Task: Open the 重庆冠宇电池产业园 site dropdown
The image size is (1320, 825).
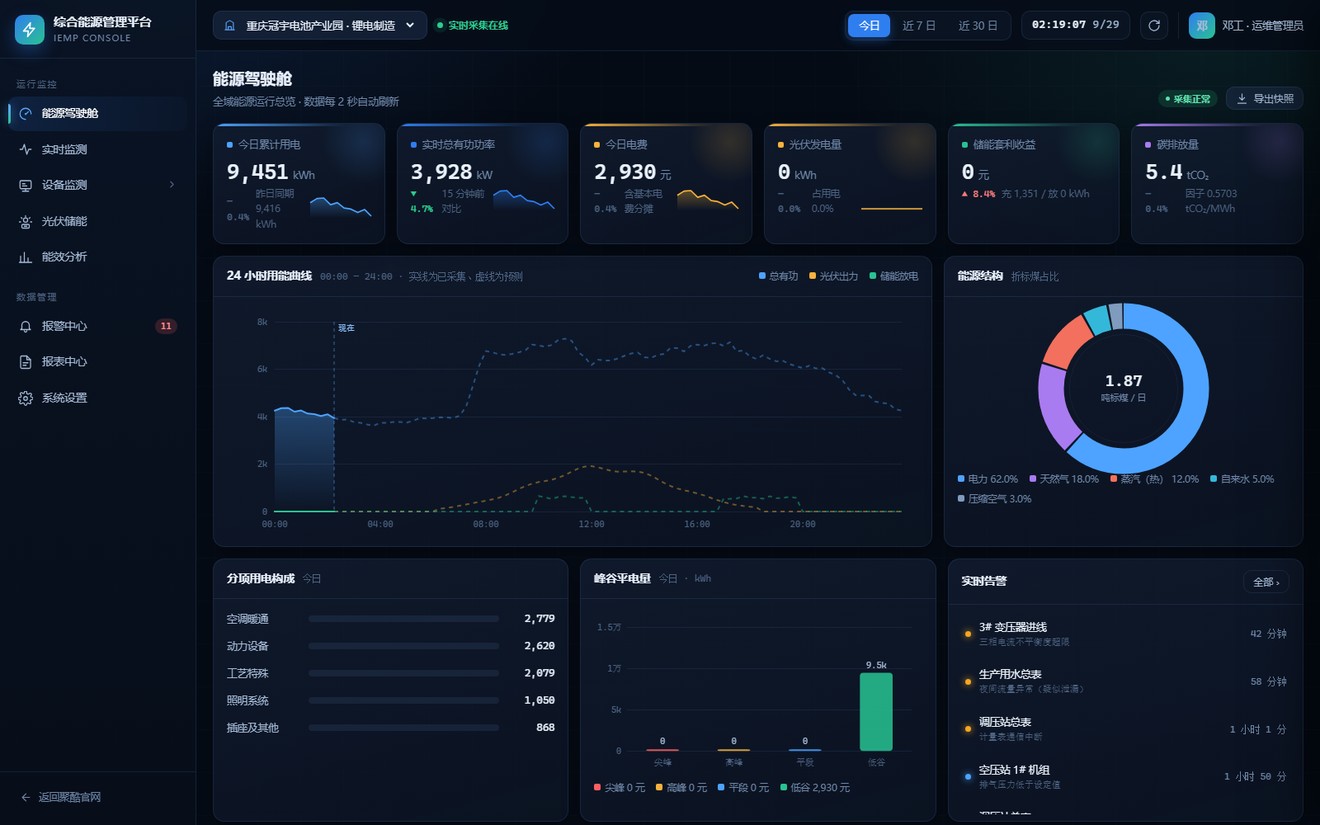Action: [x=320, y=26]
